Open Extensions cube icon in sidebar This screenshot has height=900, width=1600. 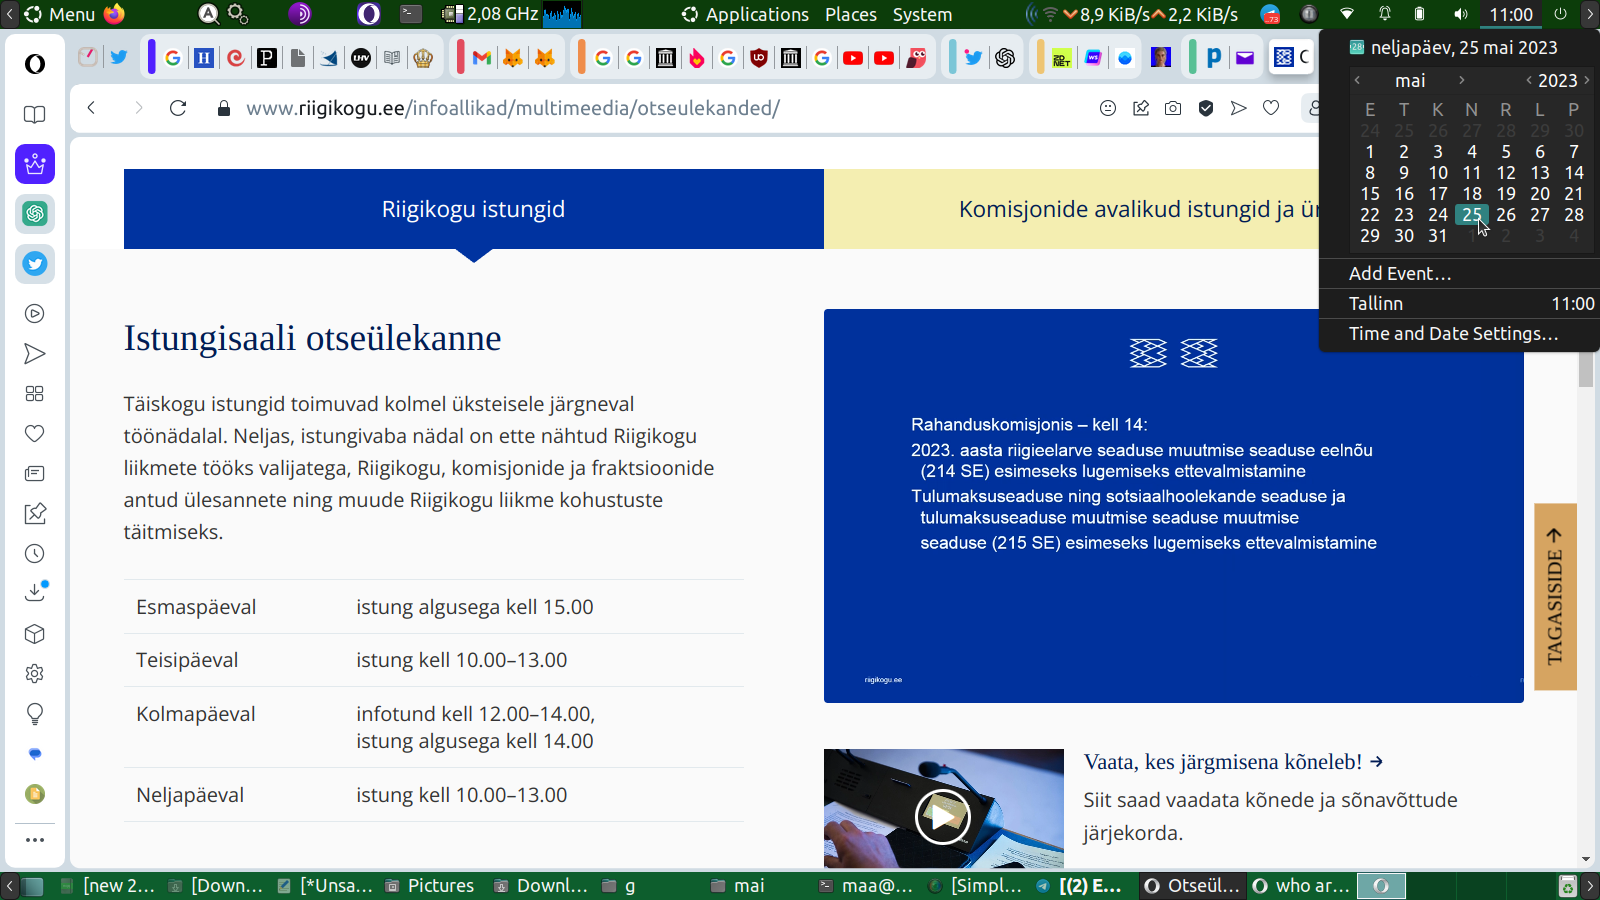click(35, 634)
